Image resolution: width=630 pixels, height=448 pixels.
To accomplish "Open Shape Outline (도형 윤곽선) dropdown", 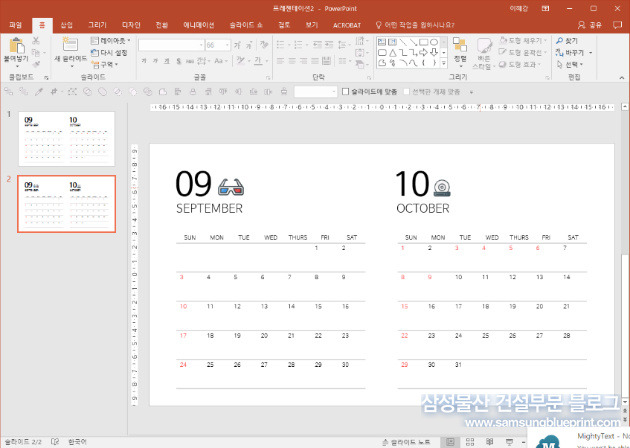I will coord(523,53).
